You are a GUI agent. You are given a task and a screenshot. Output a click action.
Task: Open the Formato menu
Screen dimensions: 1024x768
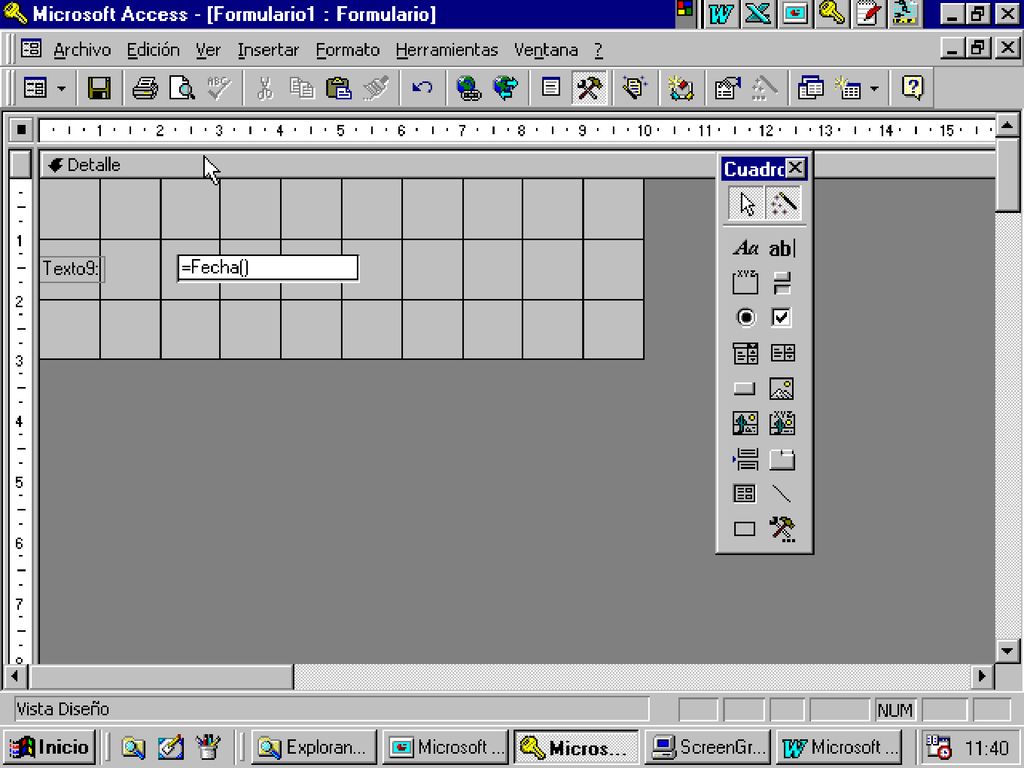347,50
